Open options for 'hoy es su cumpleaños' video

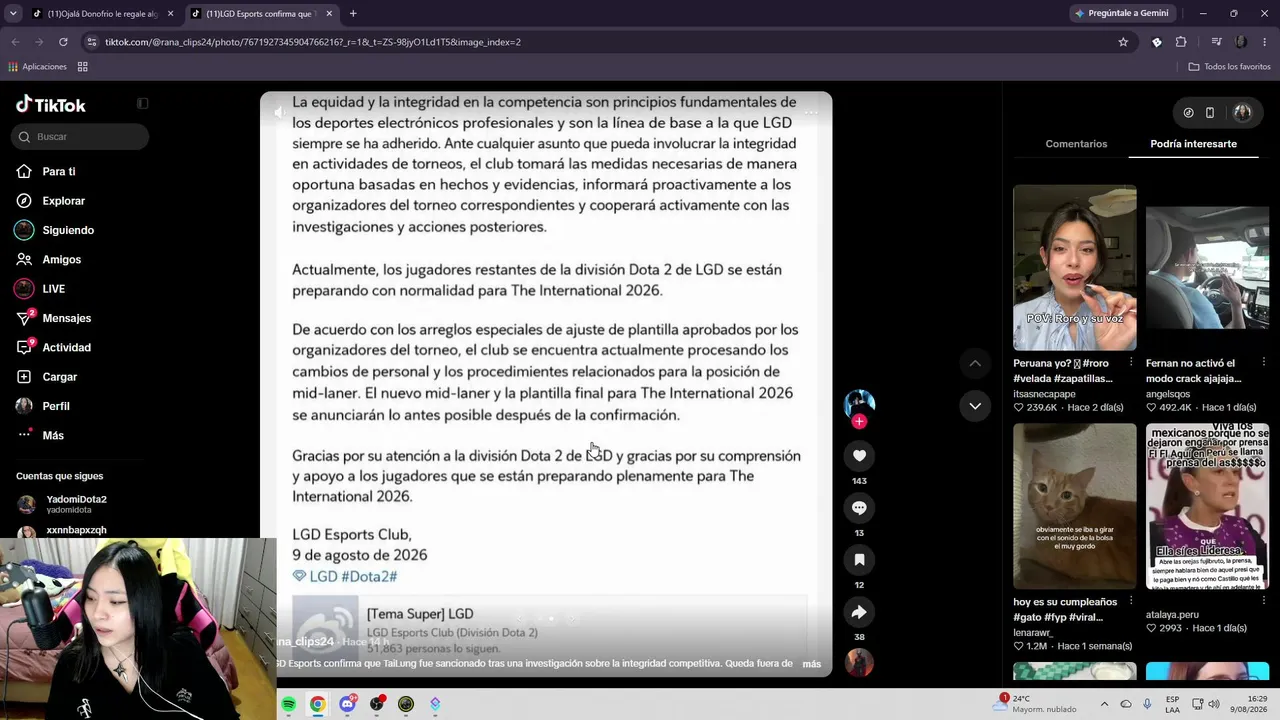1131,601
